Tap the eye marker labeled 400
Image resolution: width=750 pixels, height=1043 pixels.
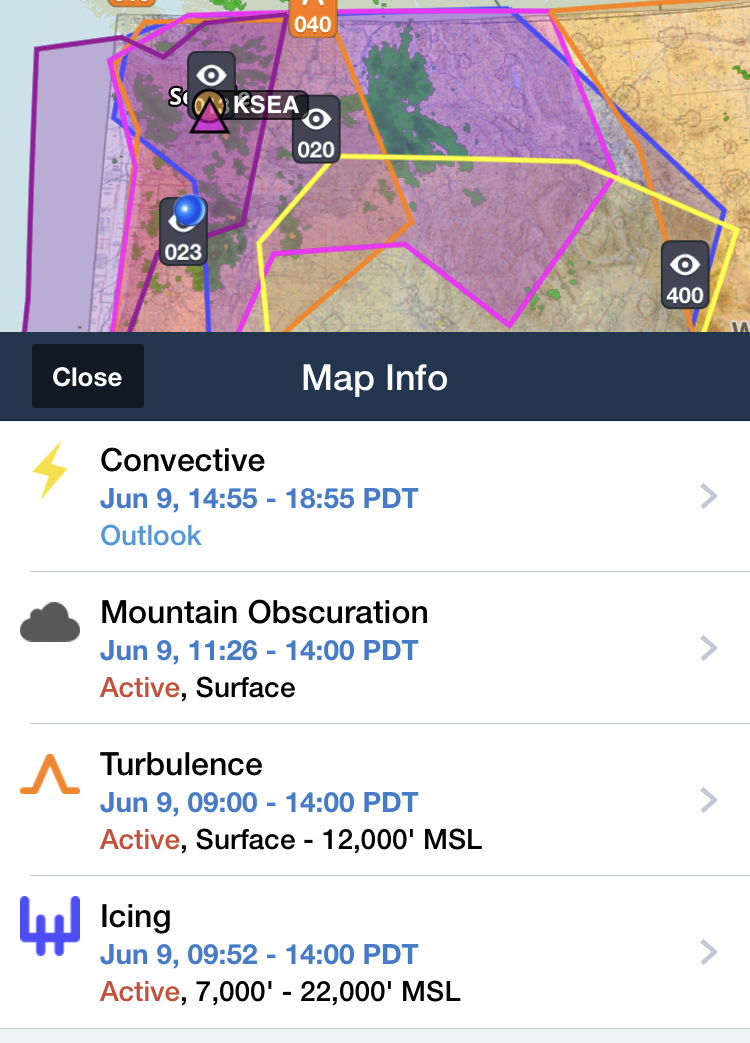click(685, 275)
